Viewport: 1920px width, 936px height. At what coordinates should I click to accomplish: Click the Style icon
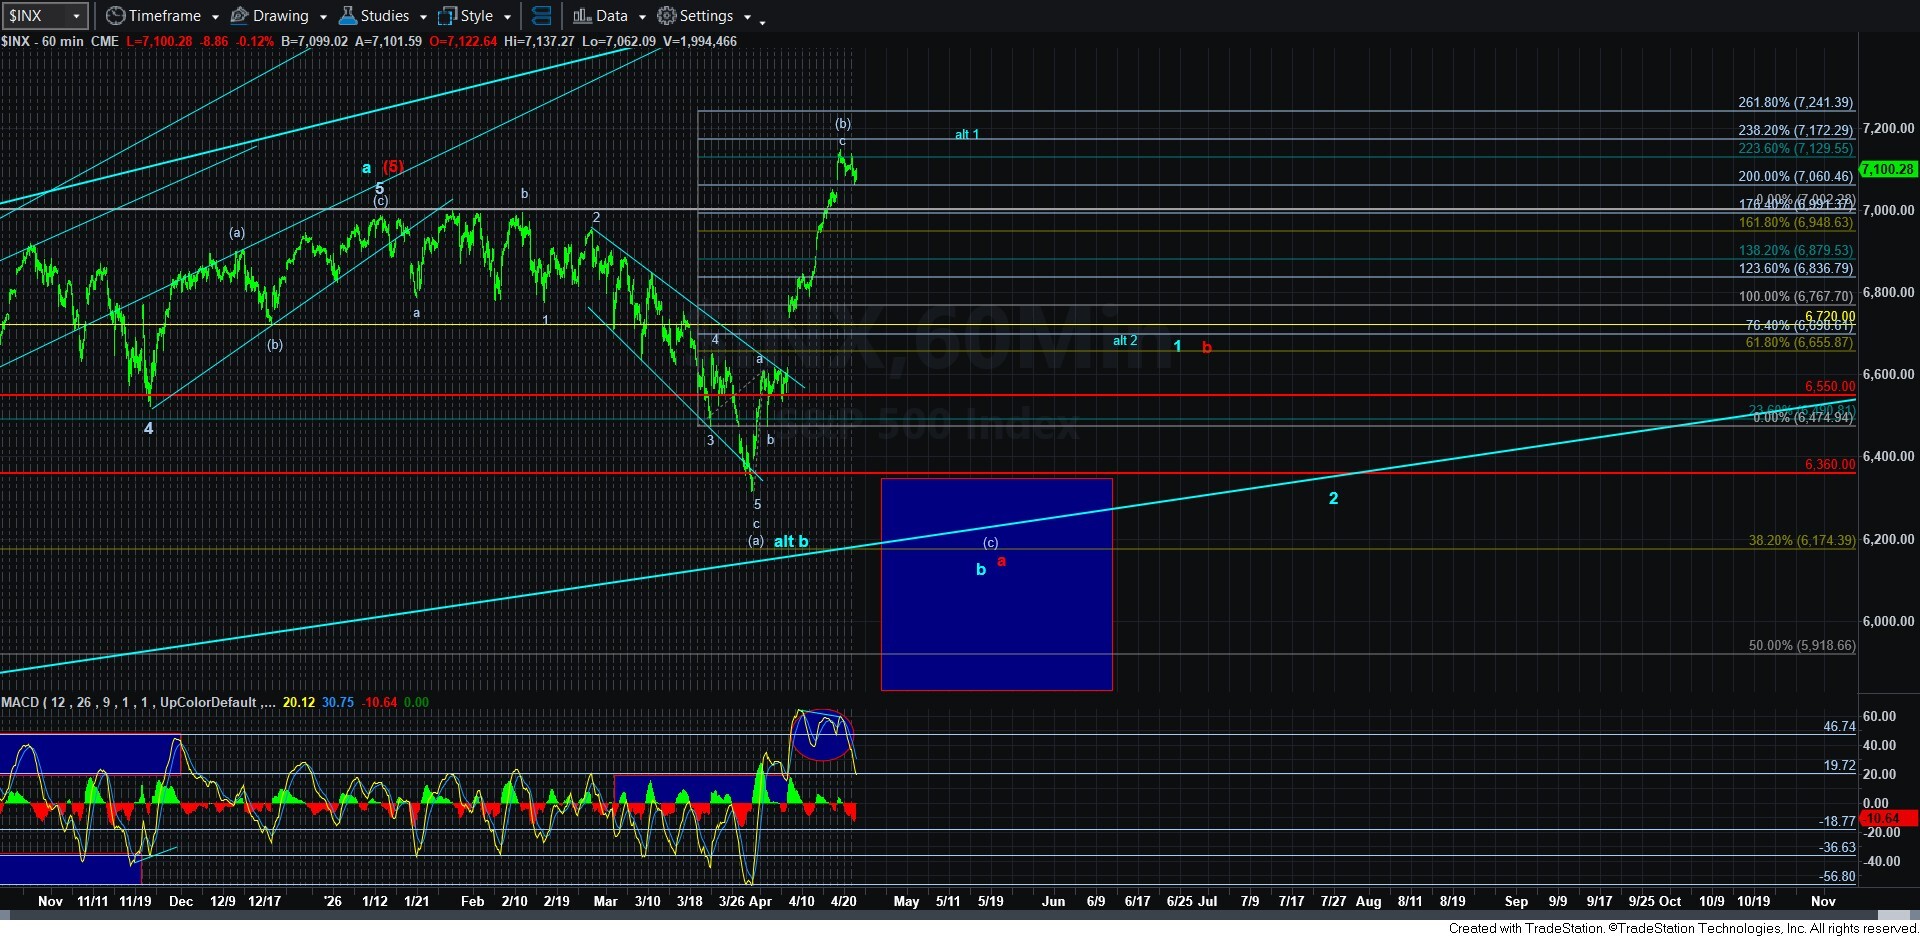click(x=447, y=16)
